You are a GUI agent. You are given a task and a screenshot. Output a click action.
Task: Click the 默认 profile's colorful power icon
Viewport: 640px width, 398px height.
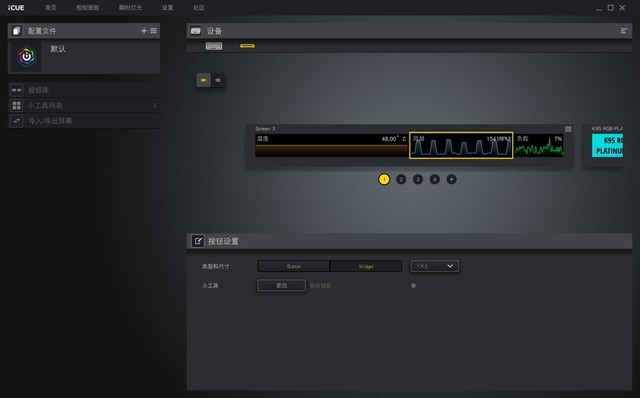pos(27,56)
